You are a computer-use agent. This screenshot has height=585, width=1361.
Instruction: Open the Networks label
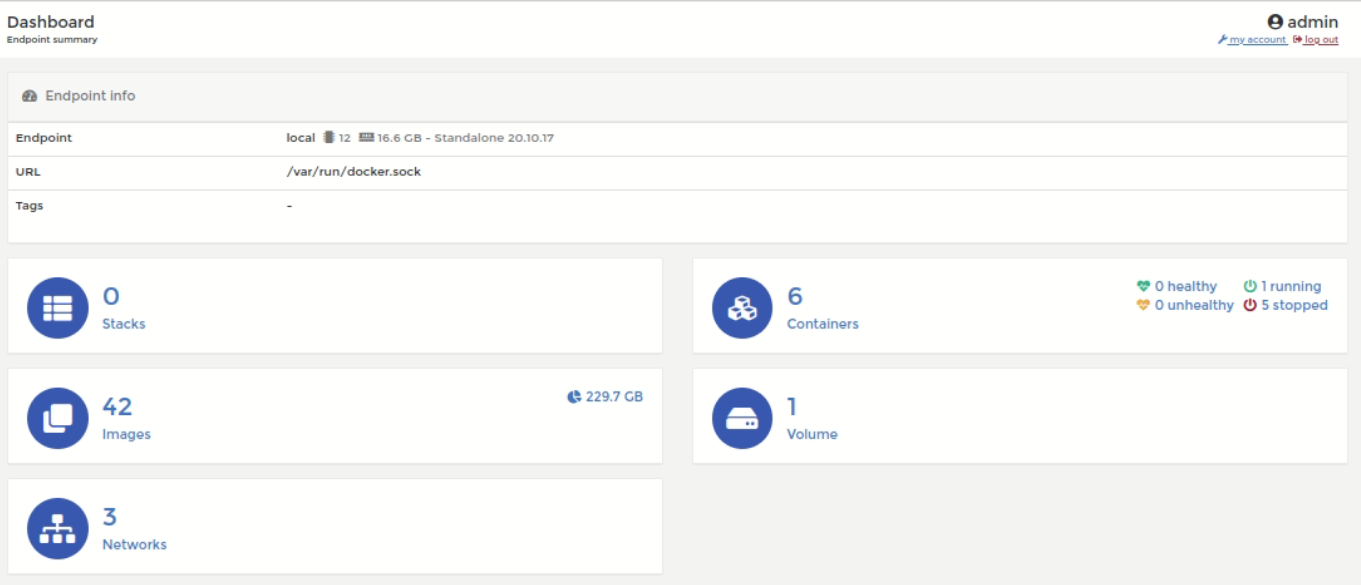click(x=134, y=544)
